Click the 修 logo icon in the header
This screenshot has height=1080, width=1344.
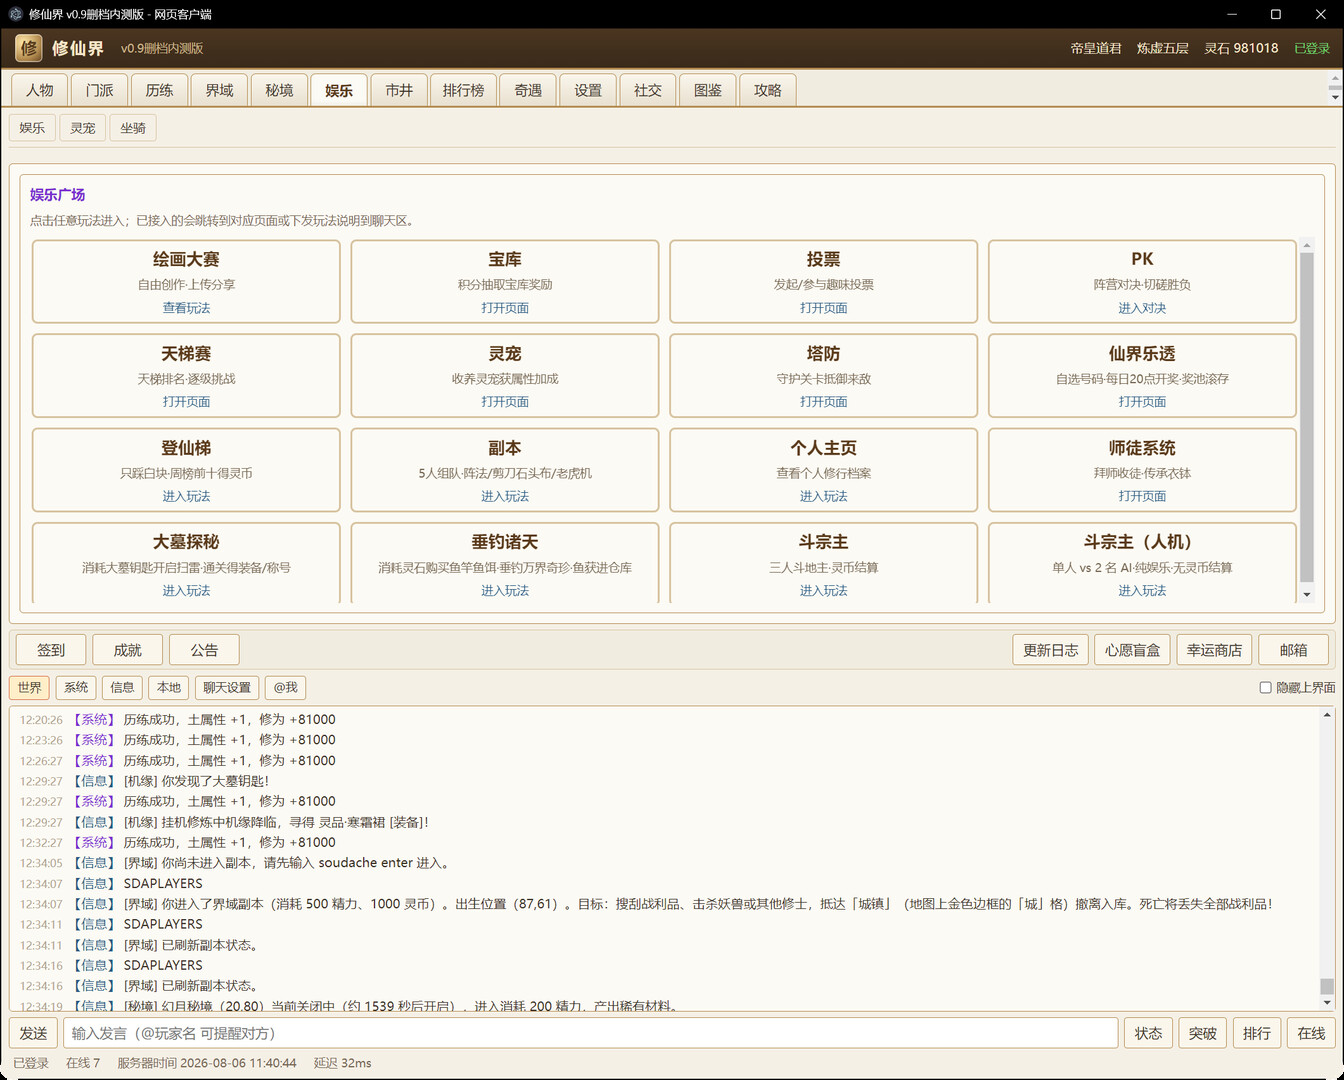point(29,48)
